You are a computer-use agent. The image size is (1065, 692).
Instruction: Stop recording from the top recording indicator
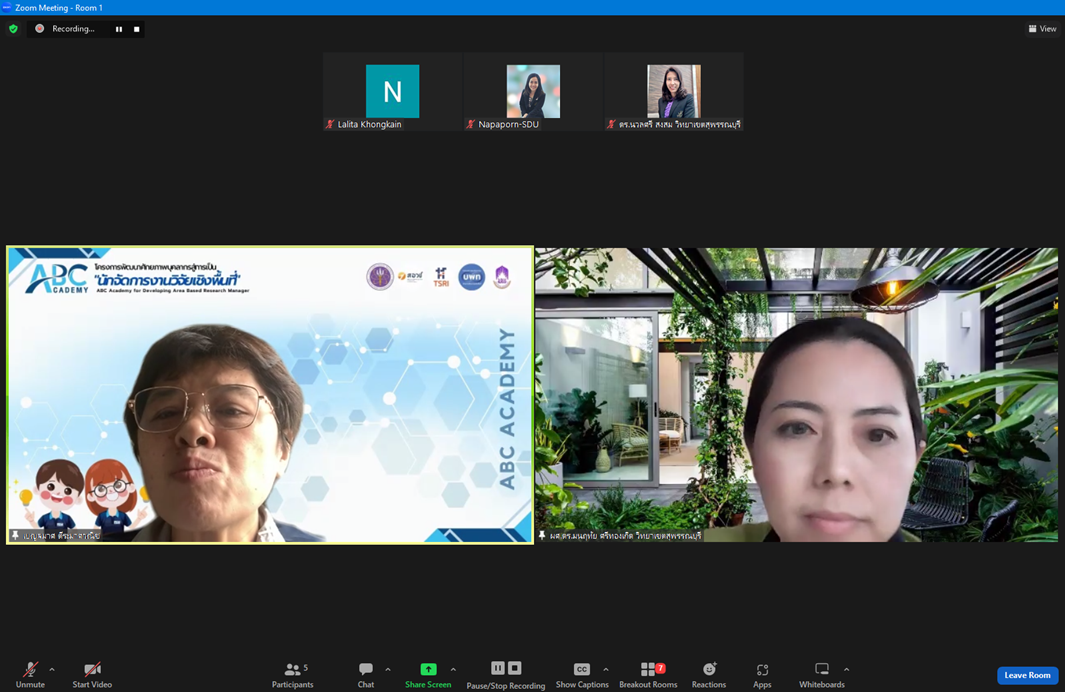(137, 29)
